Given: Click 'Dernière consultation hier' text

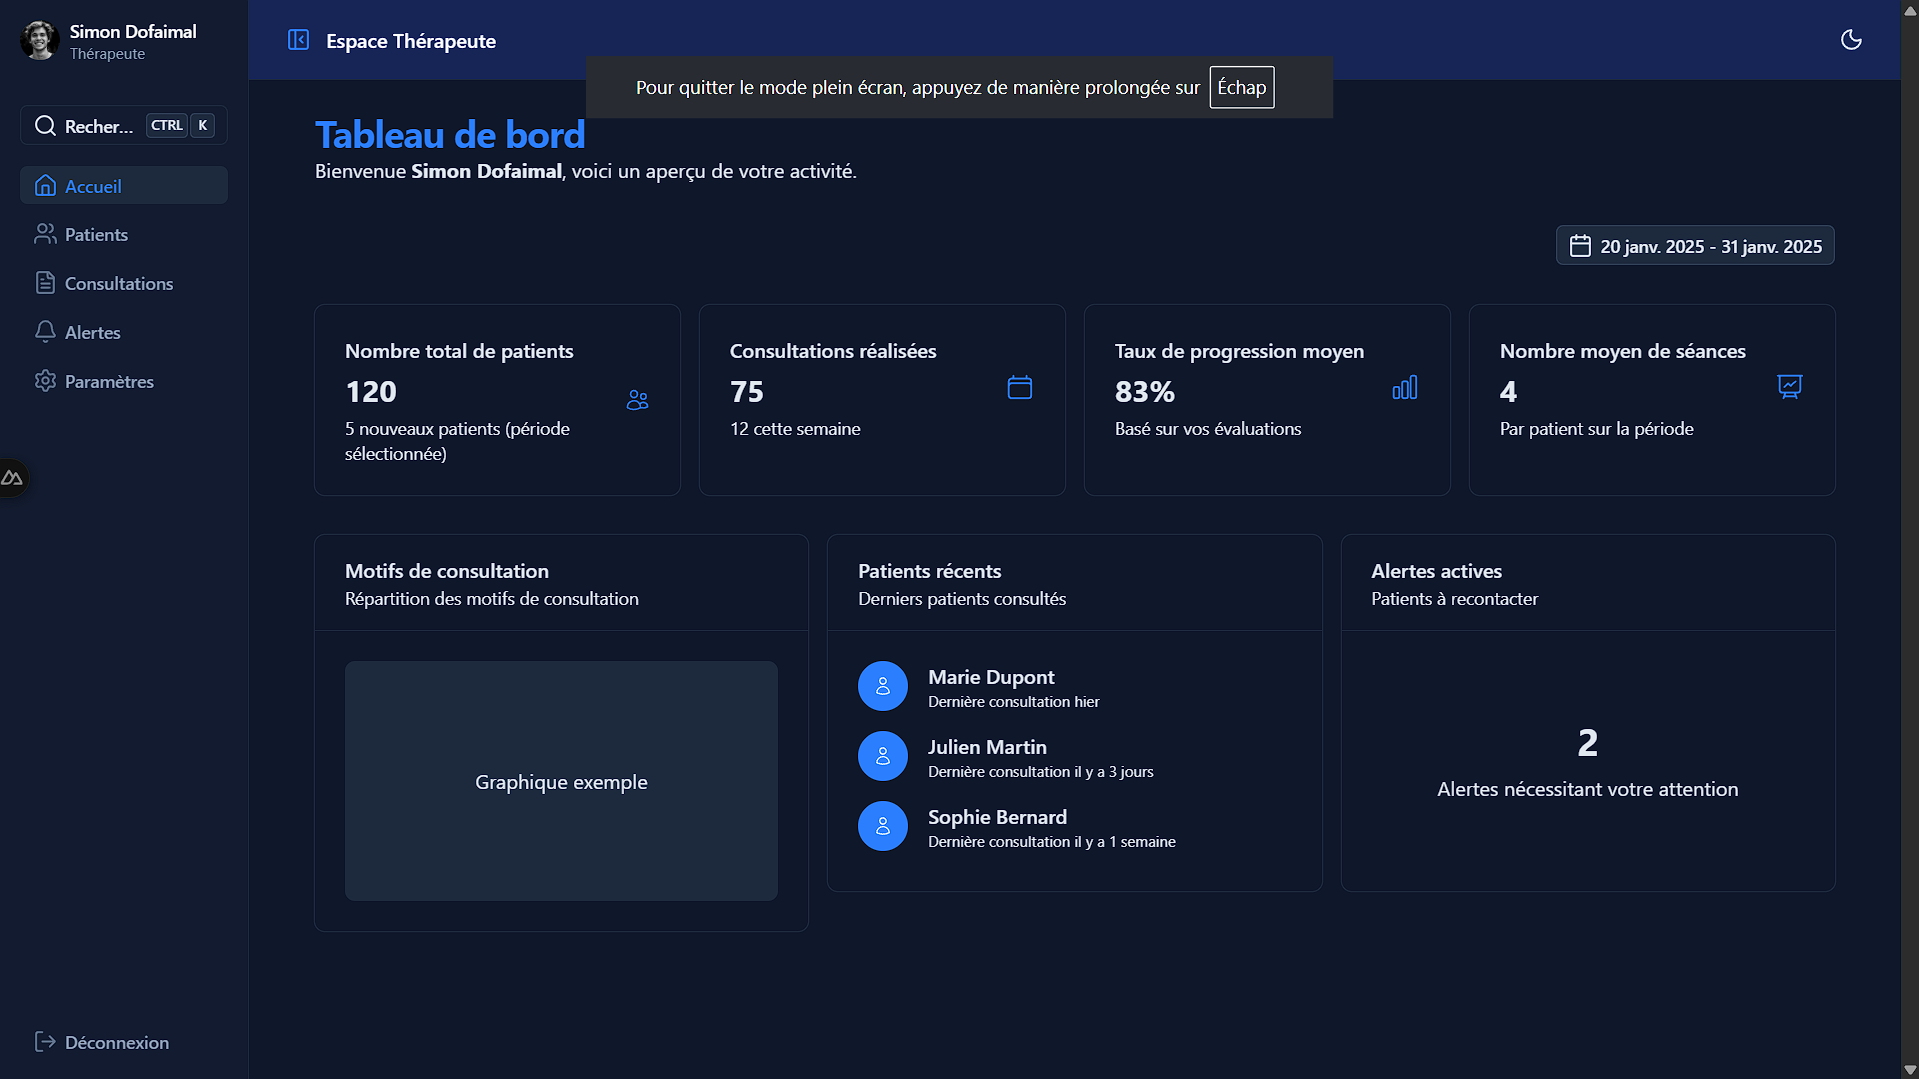Looking at the screenshot, I should (x=1014, y=702).
